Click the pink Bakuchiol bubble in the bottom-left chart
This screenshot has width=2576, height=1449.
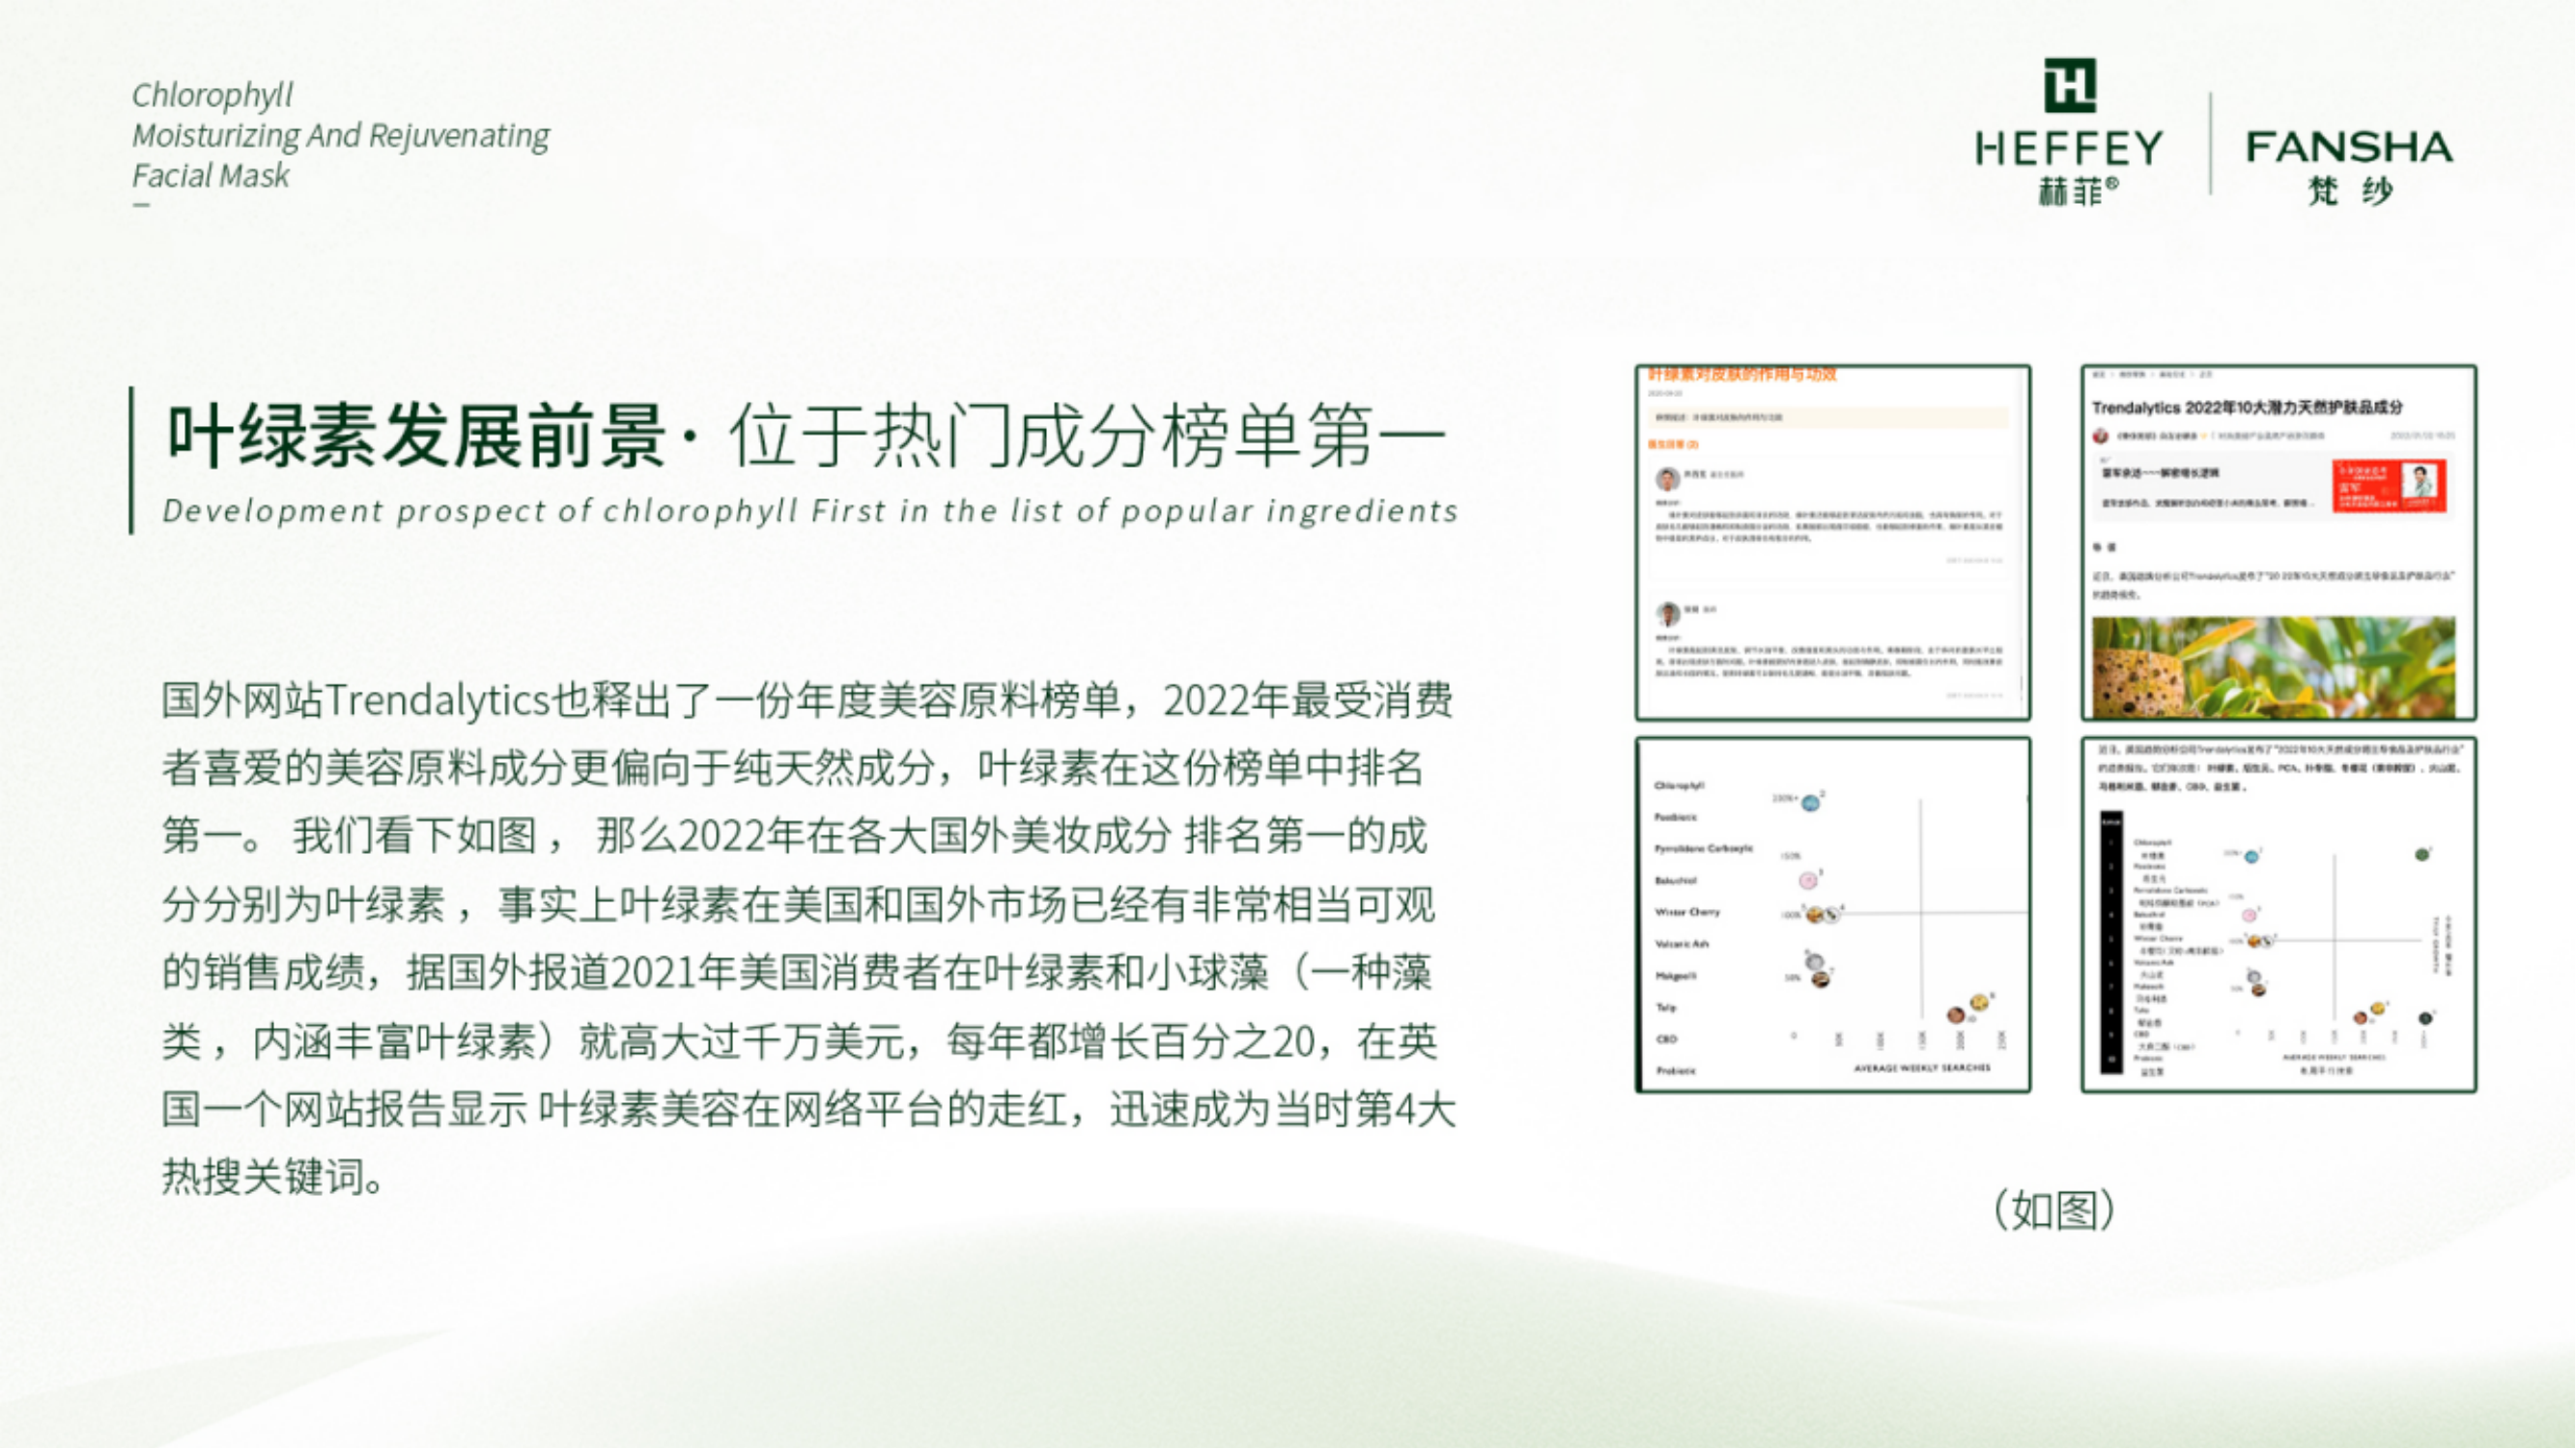click(x=1808, y=881)
